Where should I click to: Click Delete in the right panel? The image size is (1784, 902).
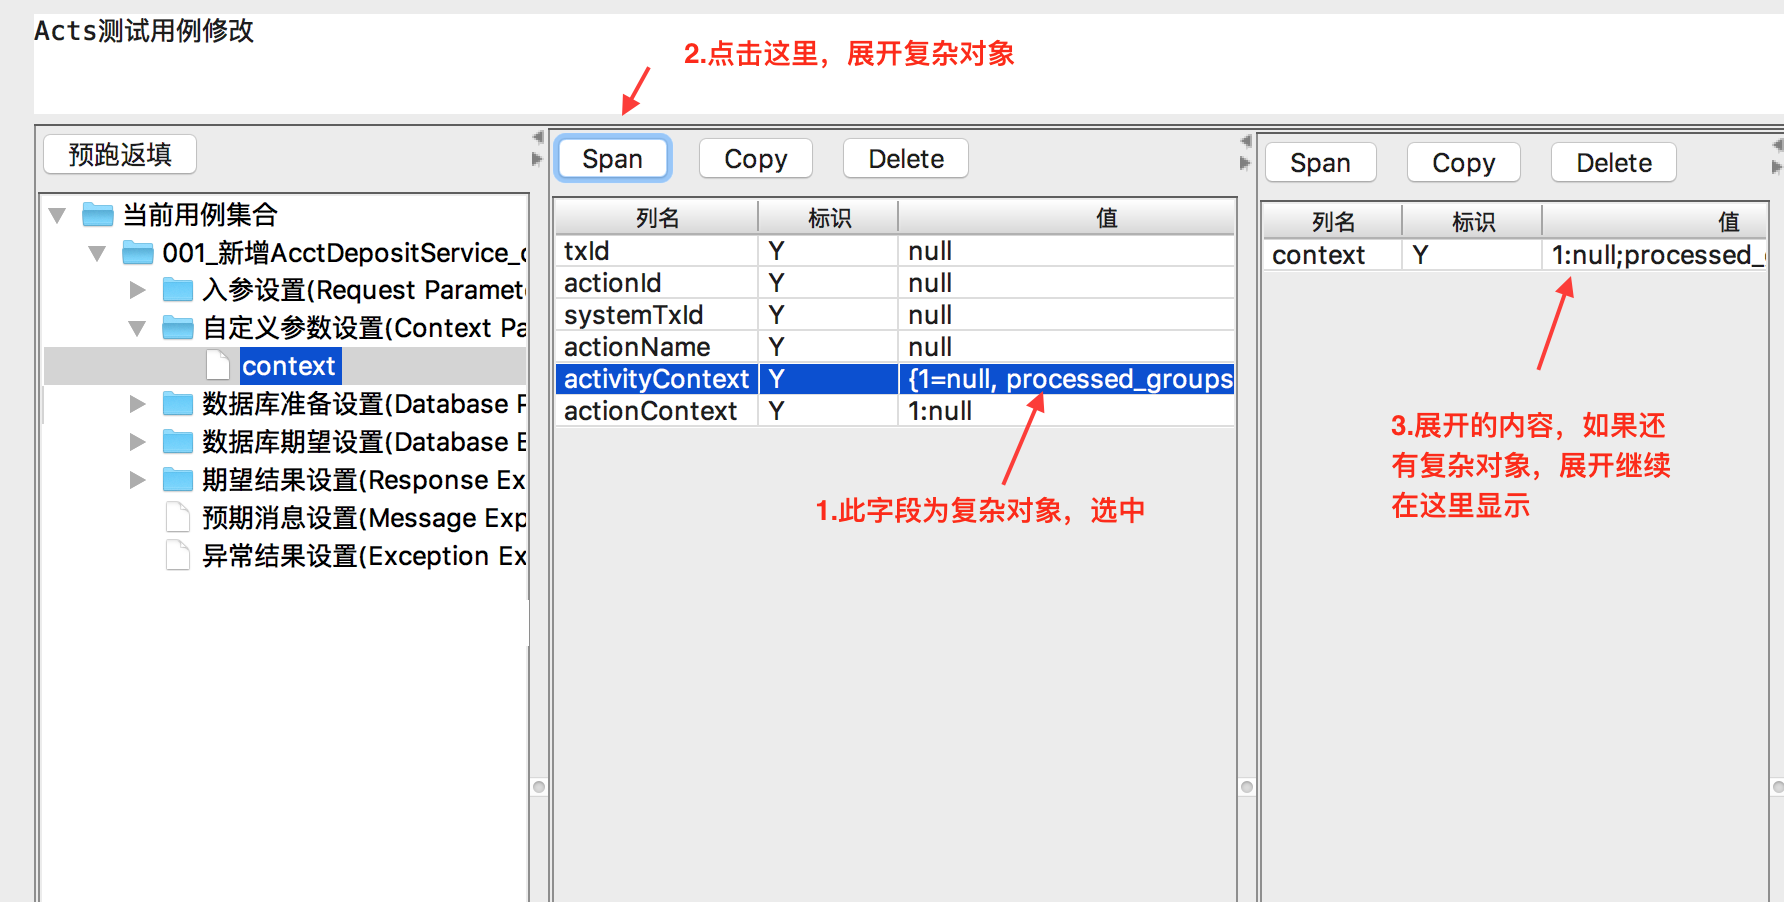1613,163
